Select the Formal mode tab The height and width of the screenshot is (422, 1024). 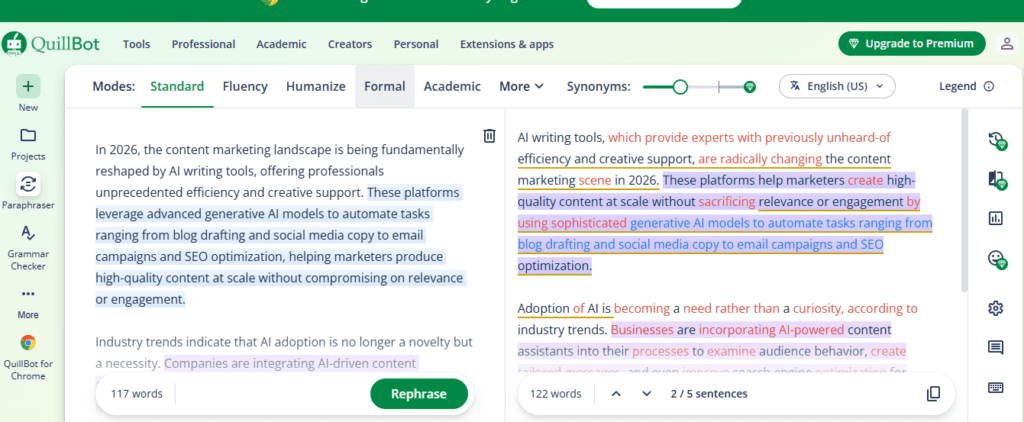click(x=385, y=86)
